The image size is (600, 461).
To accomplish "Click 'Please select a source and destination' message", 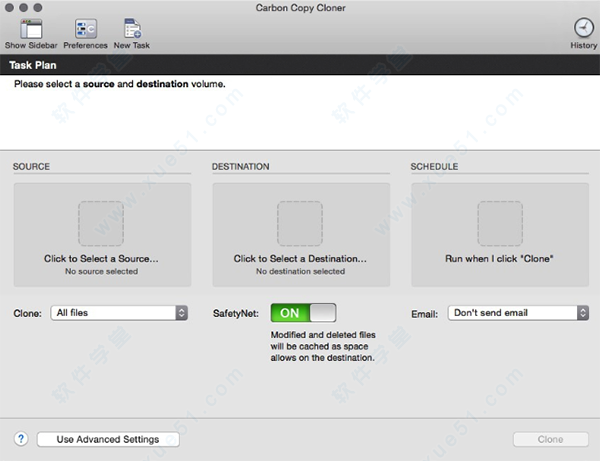I will point(120,84).
